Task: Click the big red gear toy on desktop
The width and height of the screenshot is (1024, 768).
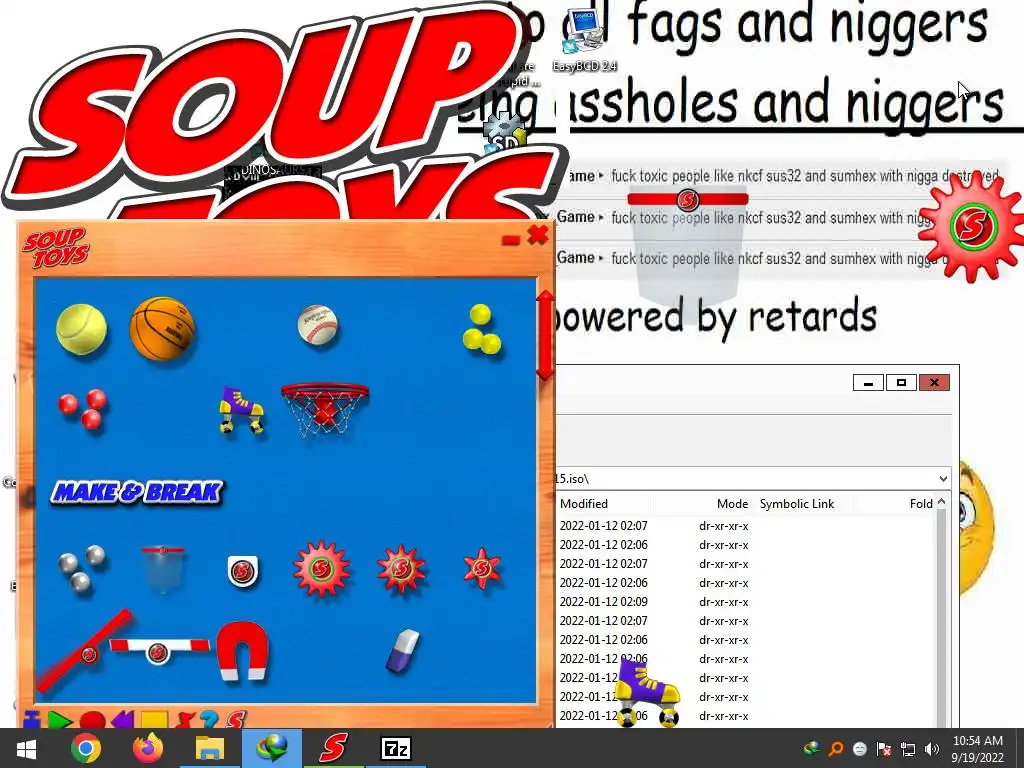Action: [973, 227]
